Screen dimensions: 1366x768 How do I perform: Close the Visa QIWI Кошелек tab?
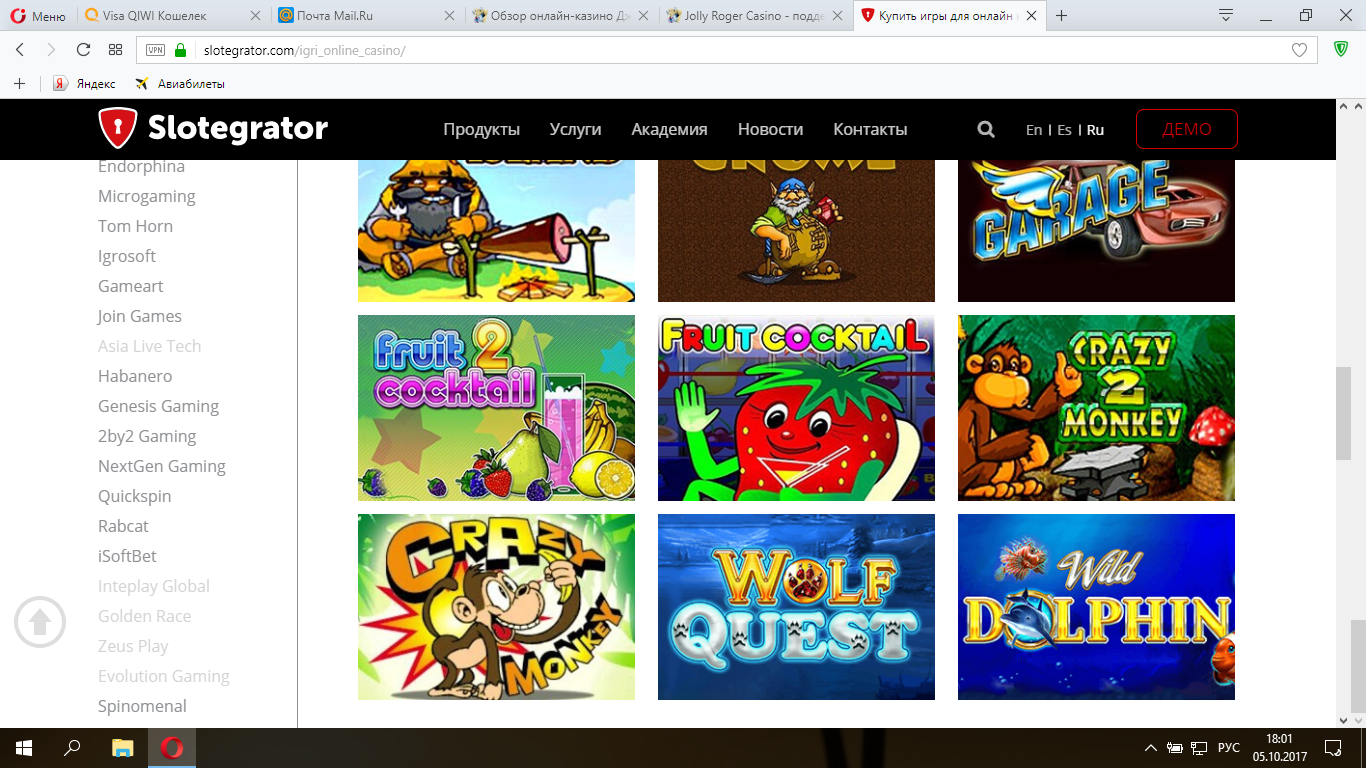pos(254,16)
